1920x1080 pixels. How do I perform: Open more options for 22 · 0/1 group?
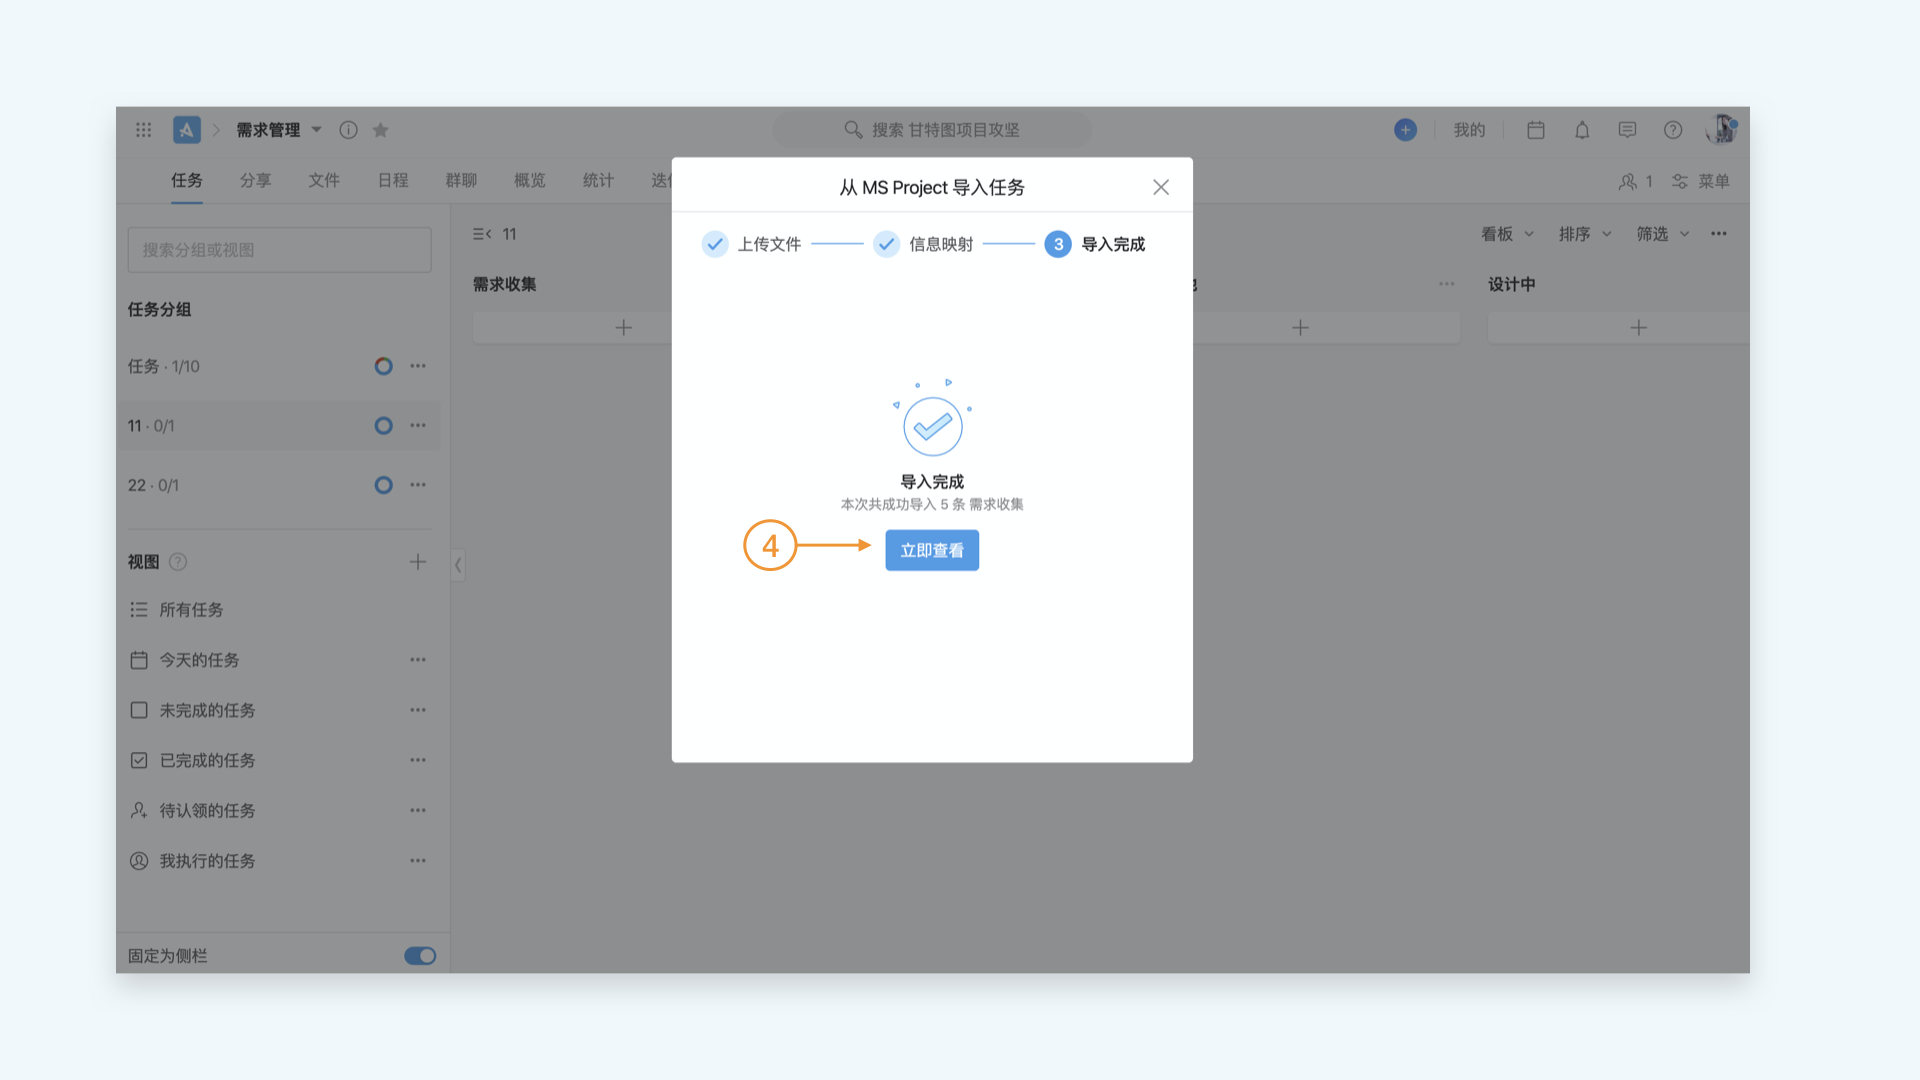point(418,485)
